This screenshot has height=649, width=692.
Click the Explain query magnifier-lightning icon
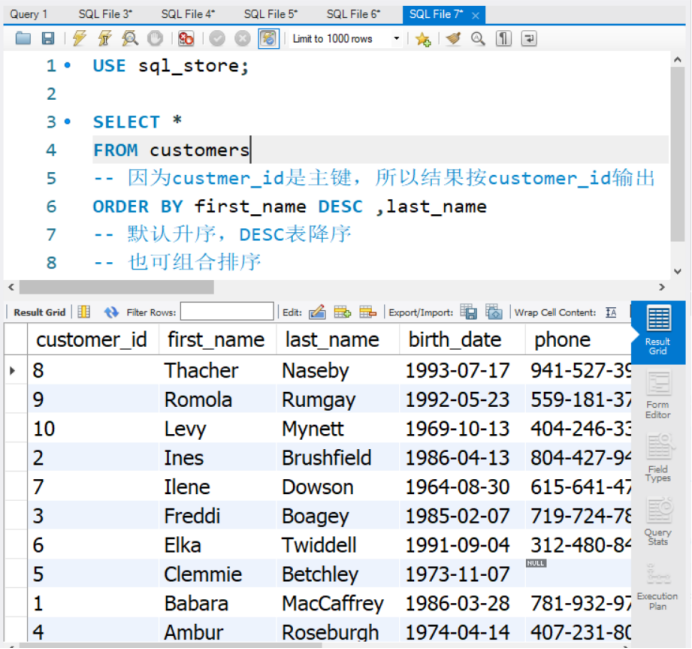pyautogui.click(x=130, y=39)
